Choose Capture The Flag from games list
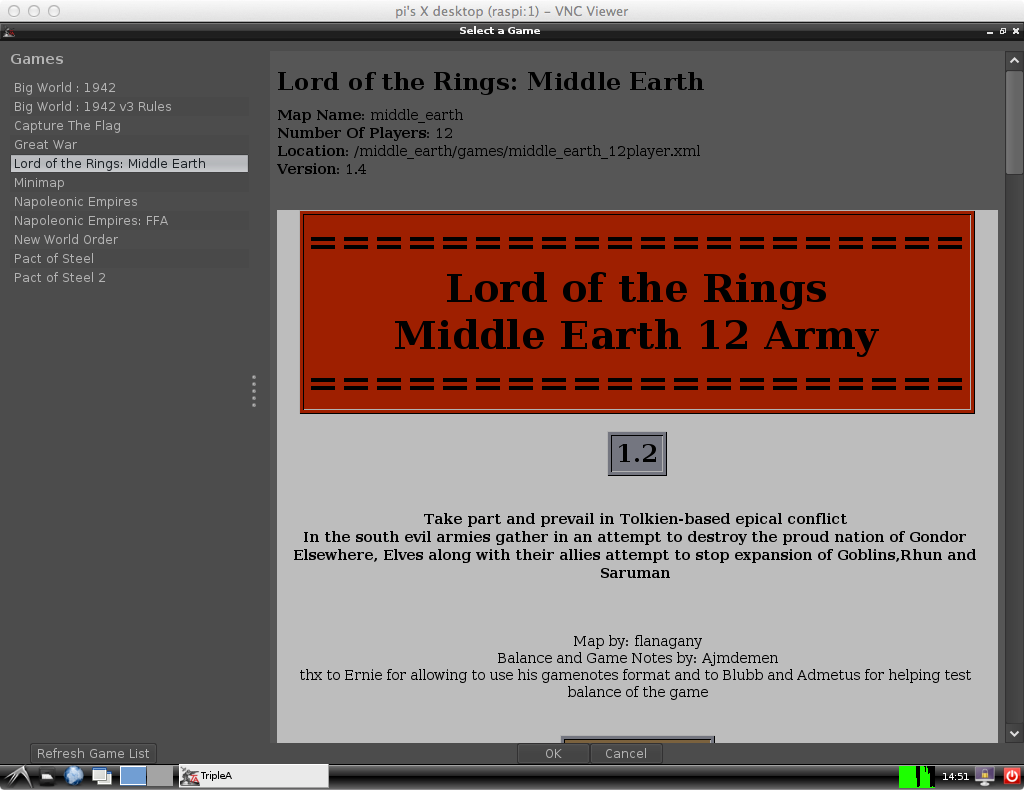The height and width of the screenshot is (790, 1024). pyautogui.click(x=129, y=125)
